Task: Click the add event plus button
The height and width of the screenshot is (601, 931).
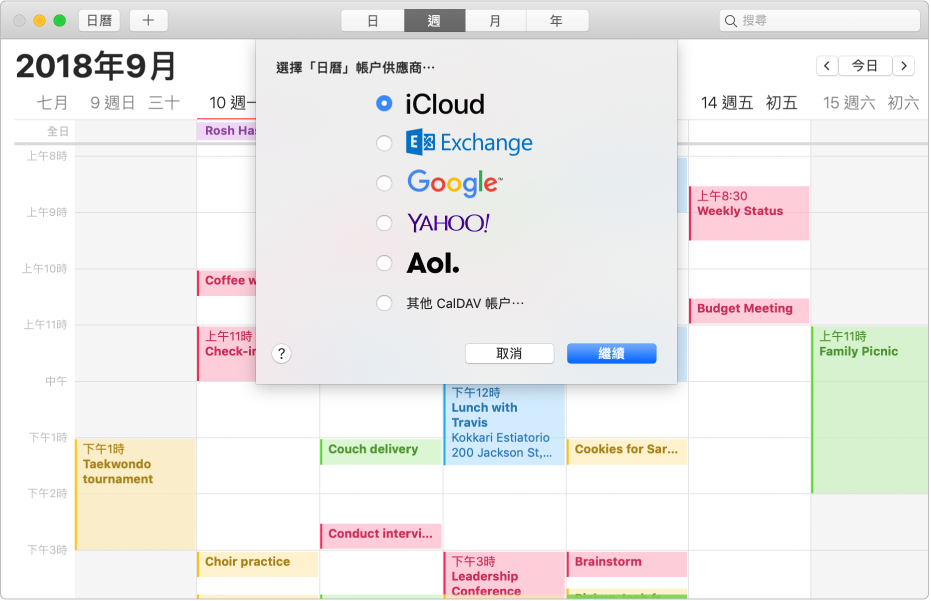Action: tap(148, 21)
